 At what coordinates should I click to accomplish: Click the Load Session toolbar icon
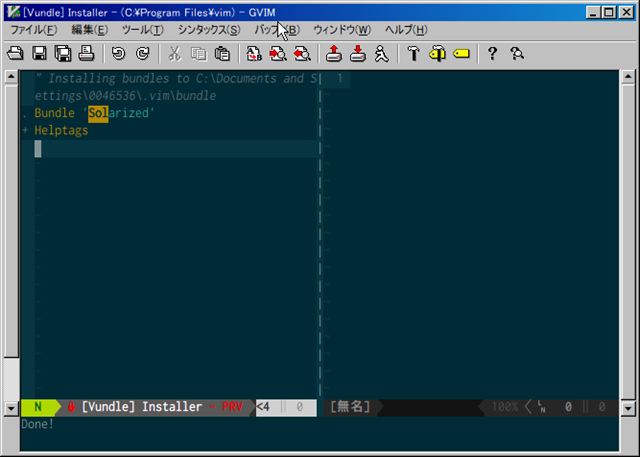(x=334, y=53)
